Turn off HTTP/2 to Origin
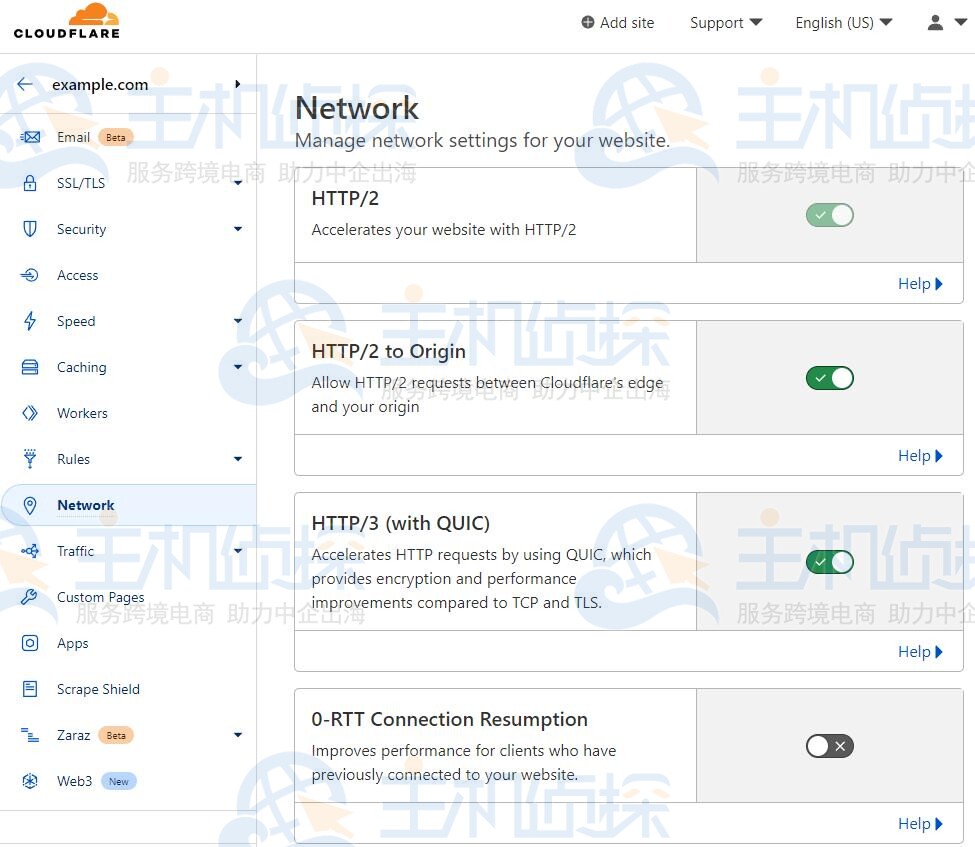The width and height of the screenshot is (975, 847). point(829,378)
